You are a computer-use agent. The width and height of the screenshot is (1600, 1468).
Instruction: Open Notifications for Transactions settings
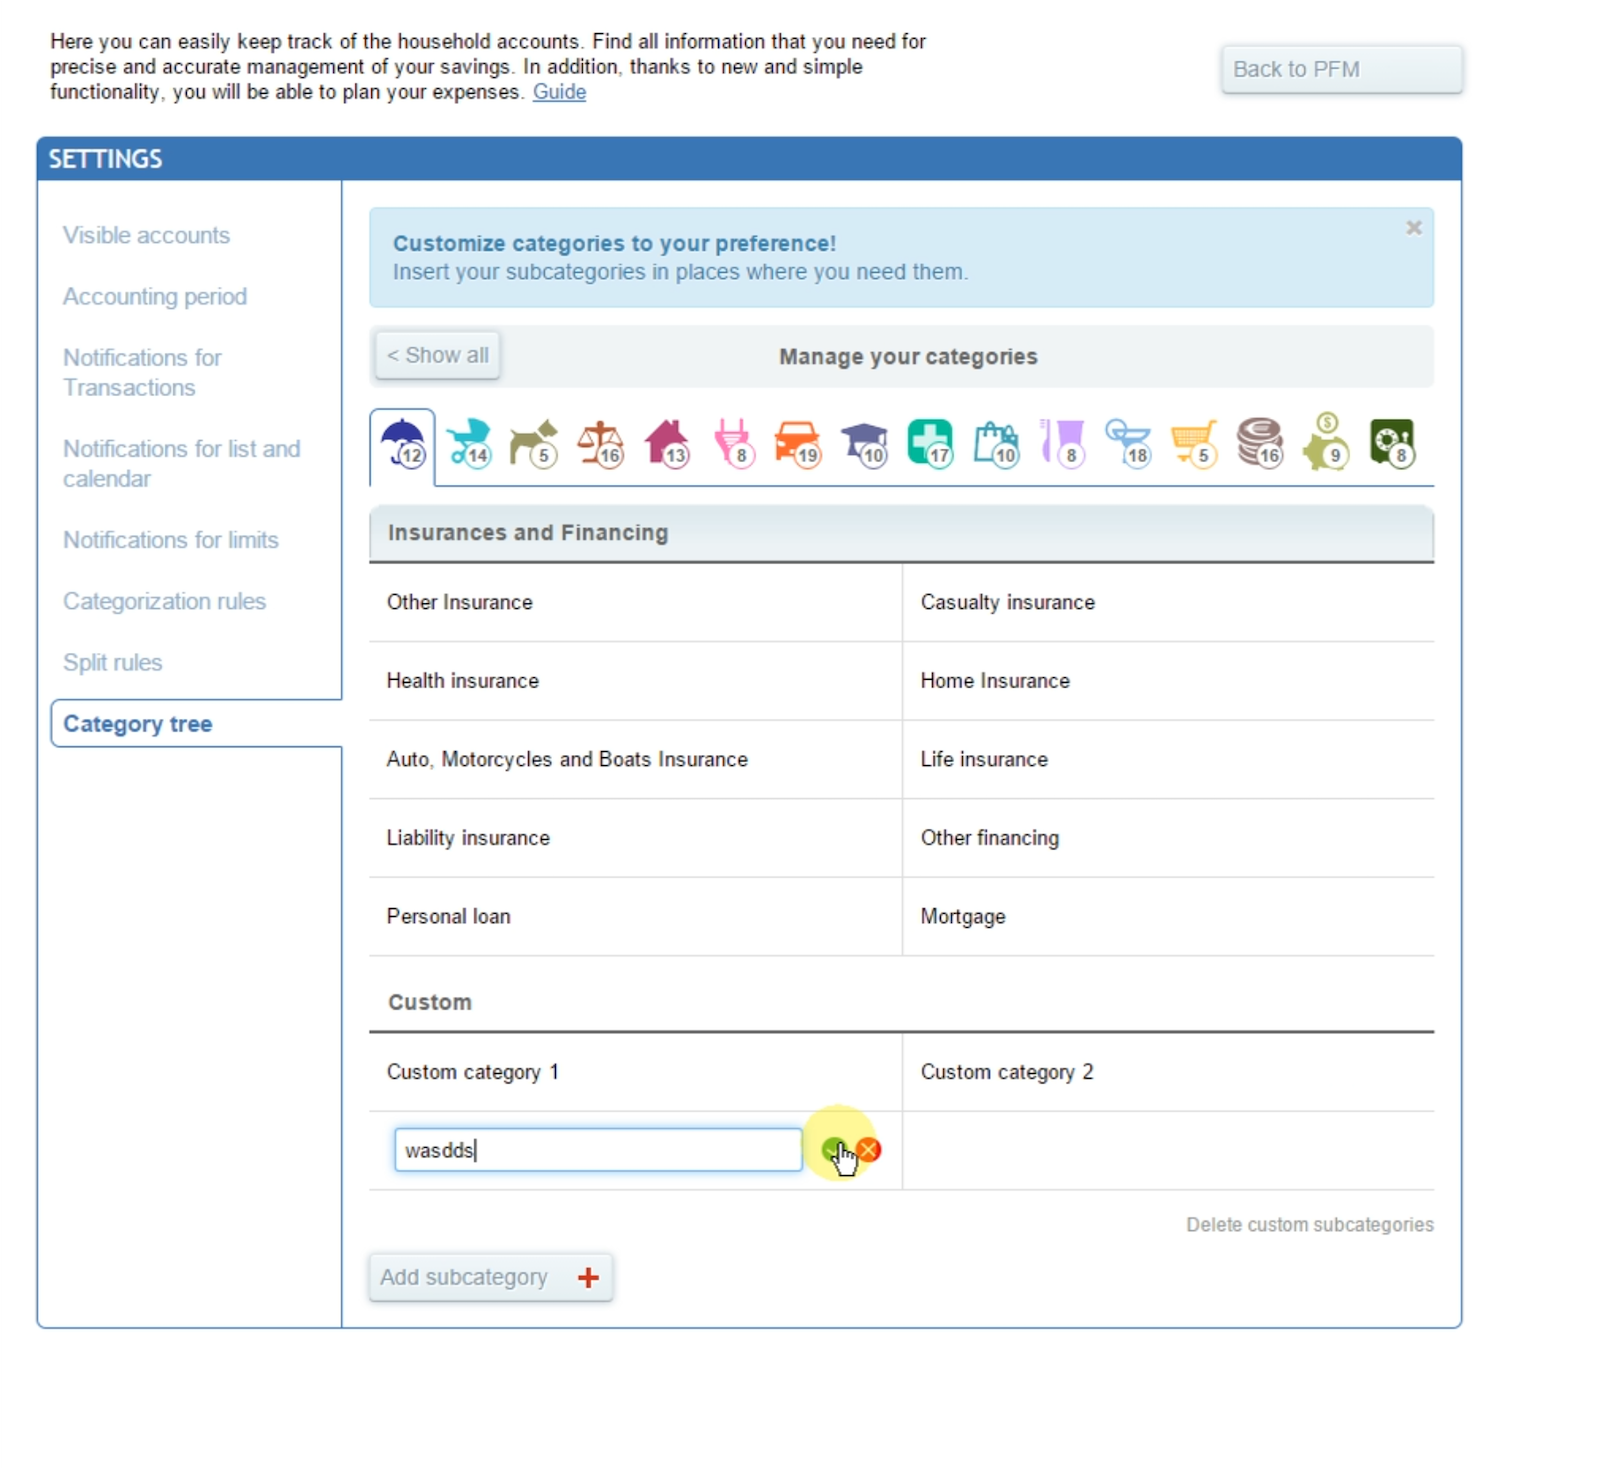tap(142, 372)
